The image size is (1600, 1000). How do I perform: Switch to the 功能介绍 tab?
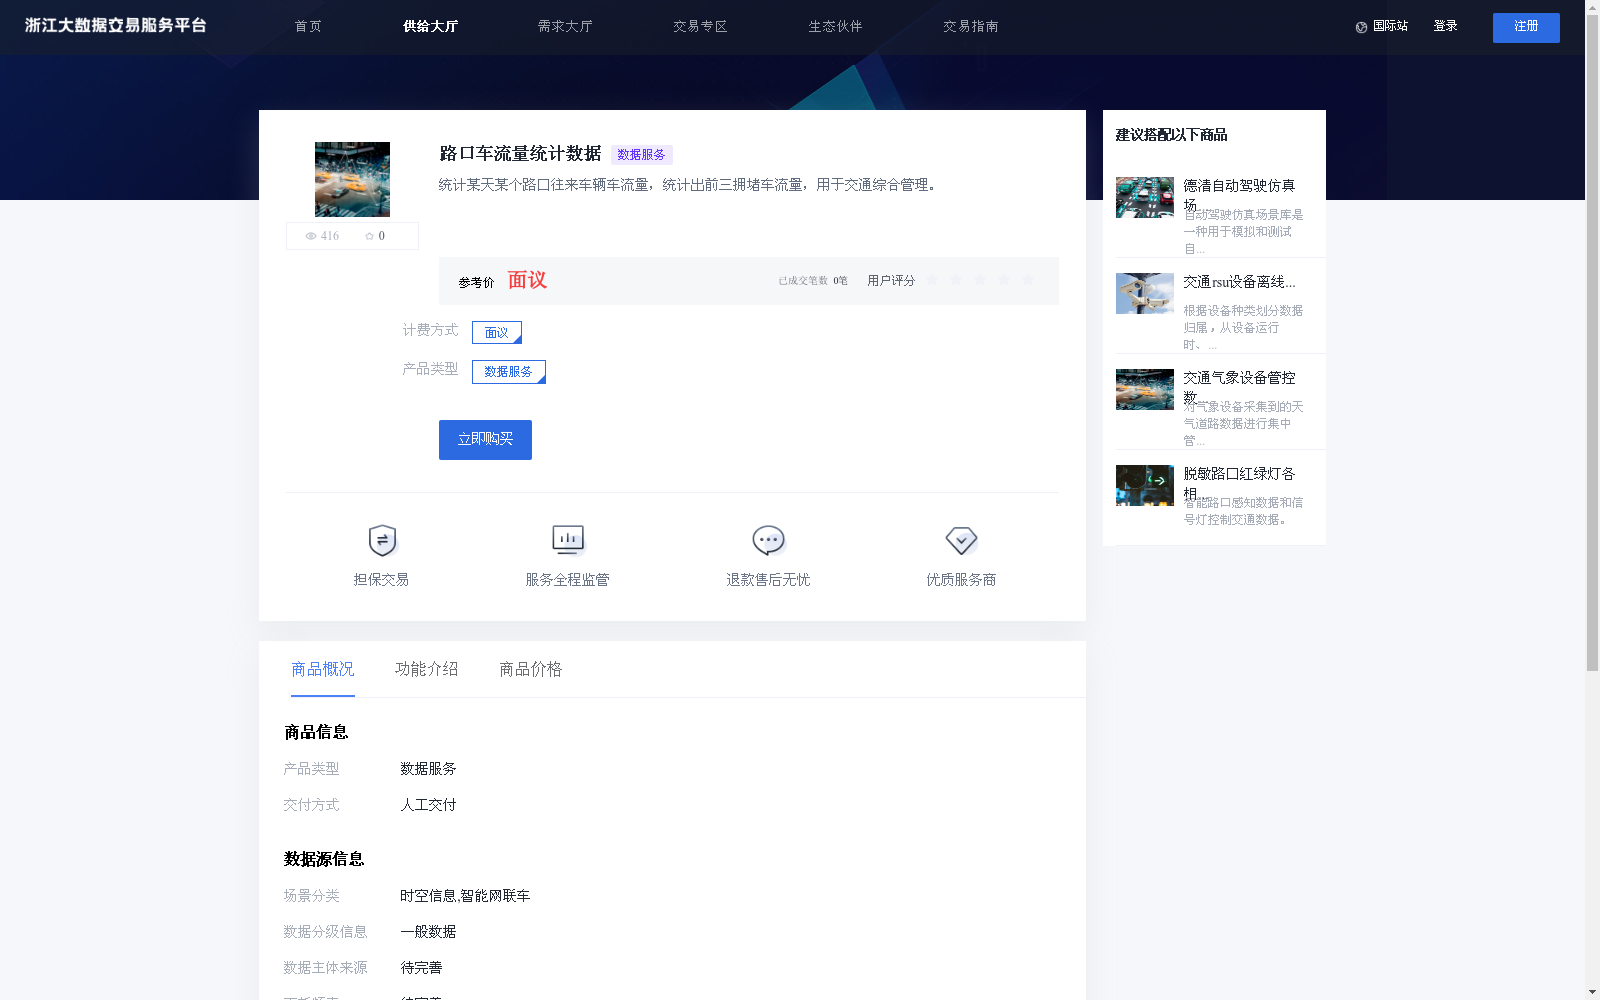[x=427, y=669]
